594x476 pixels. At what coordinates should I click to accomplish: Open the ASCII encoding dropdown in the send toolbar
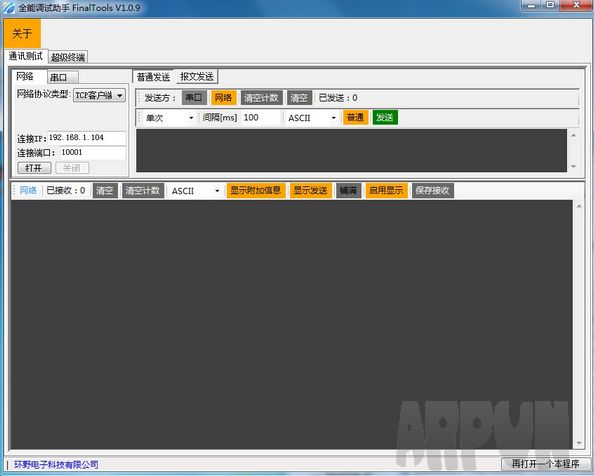point(311,118)
